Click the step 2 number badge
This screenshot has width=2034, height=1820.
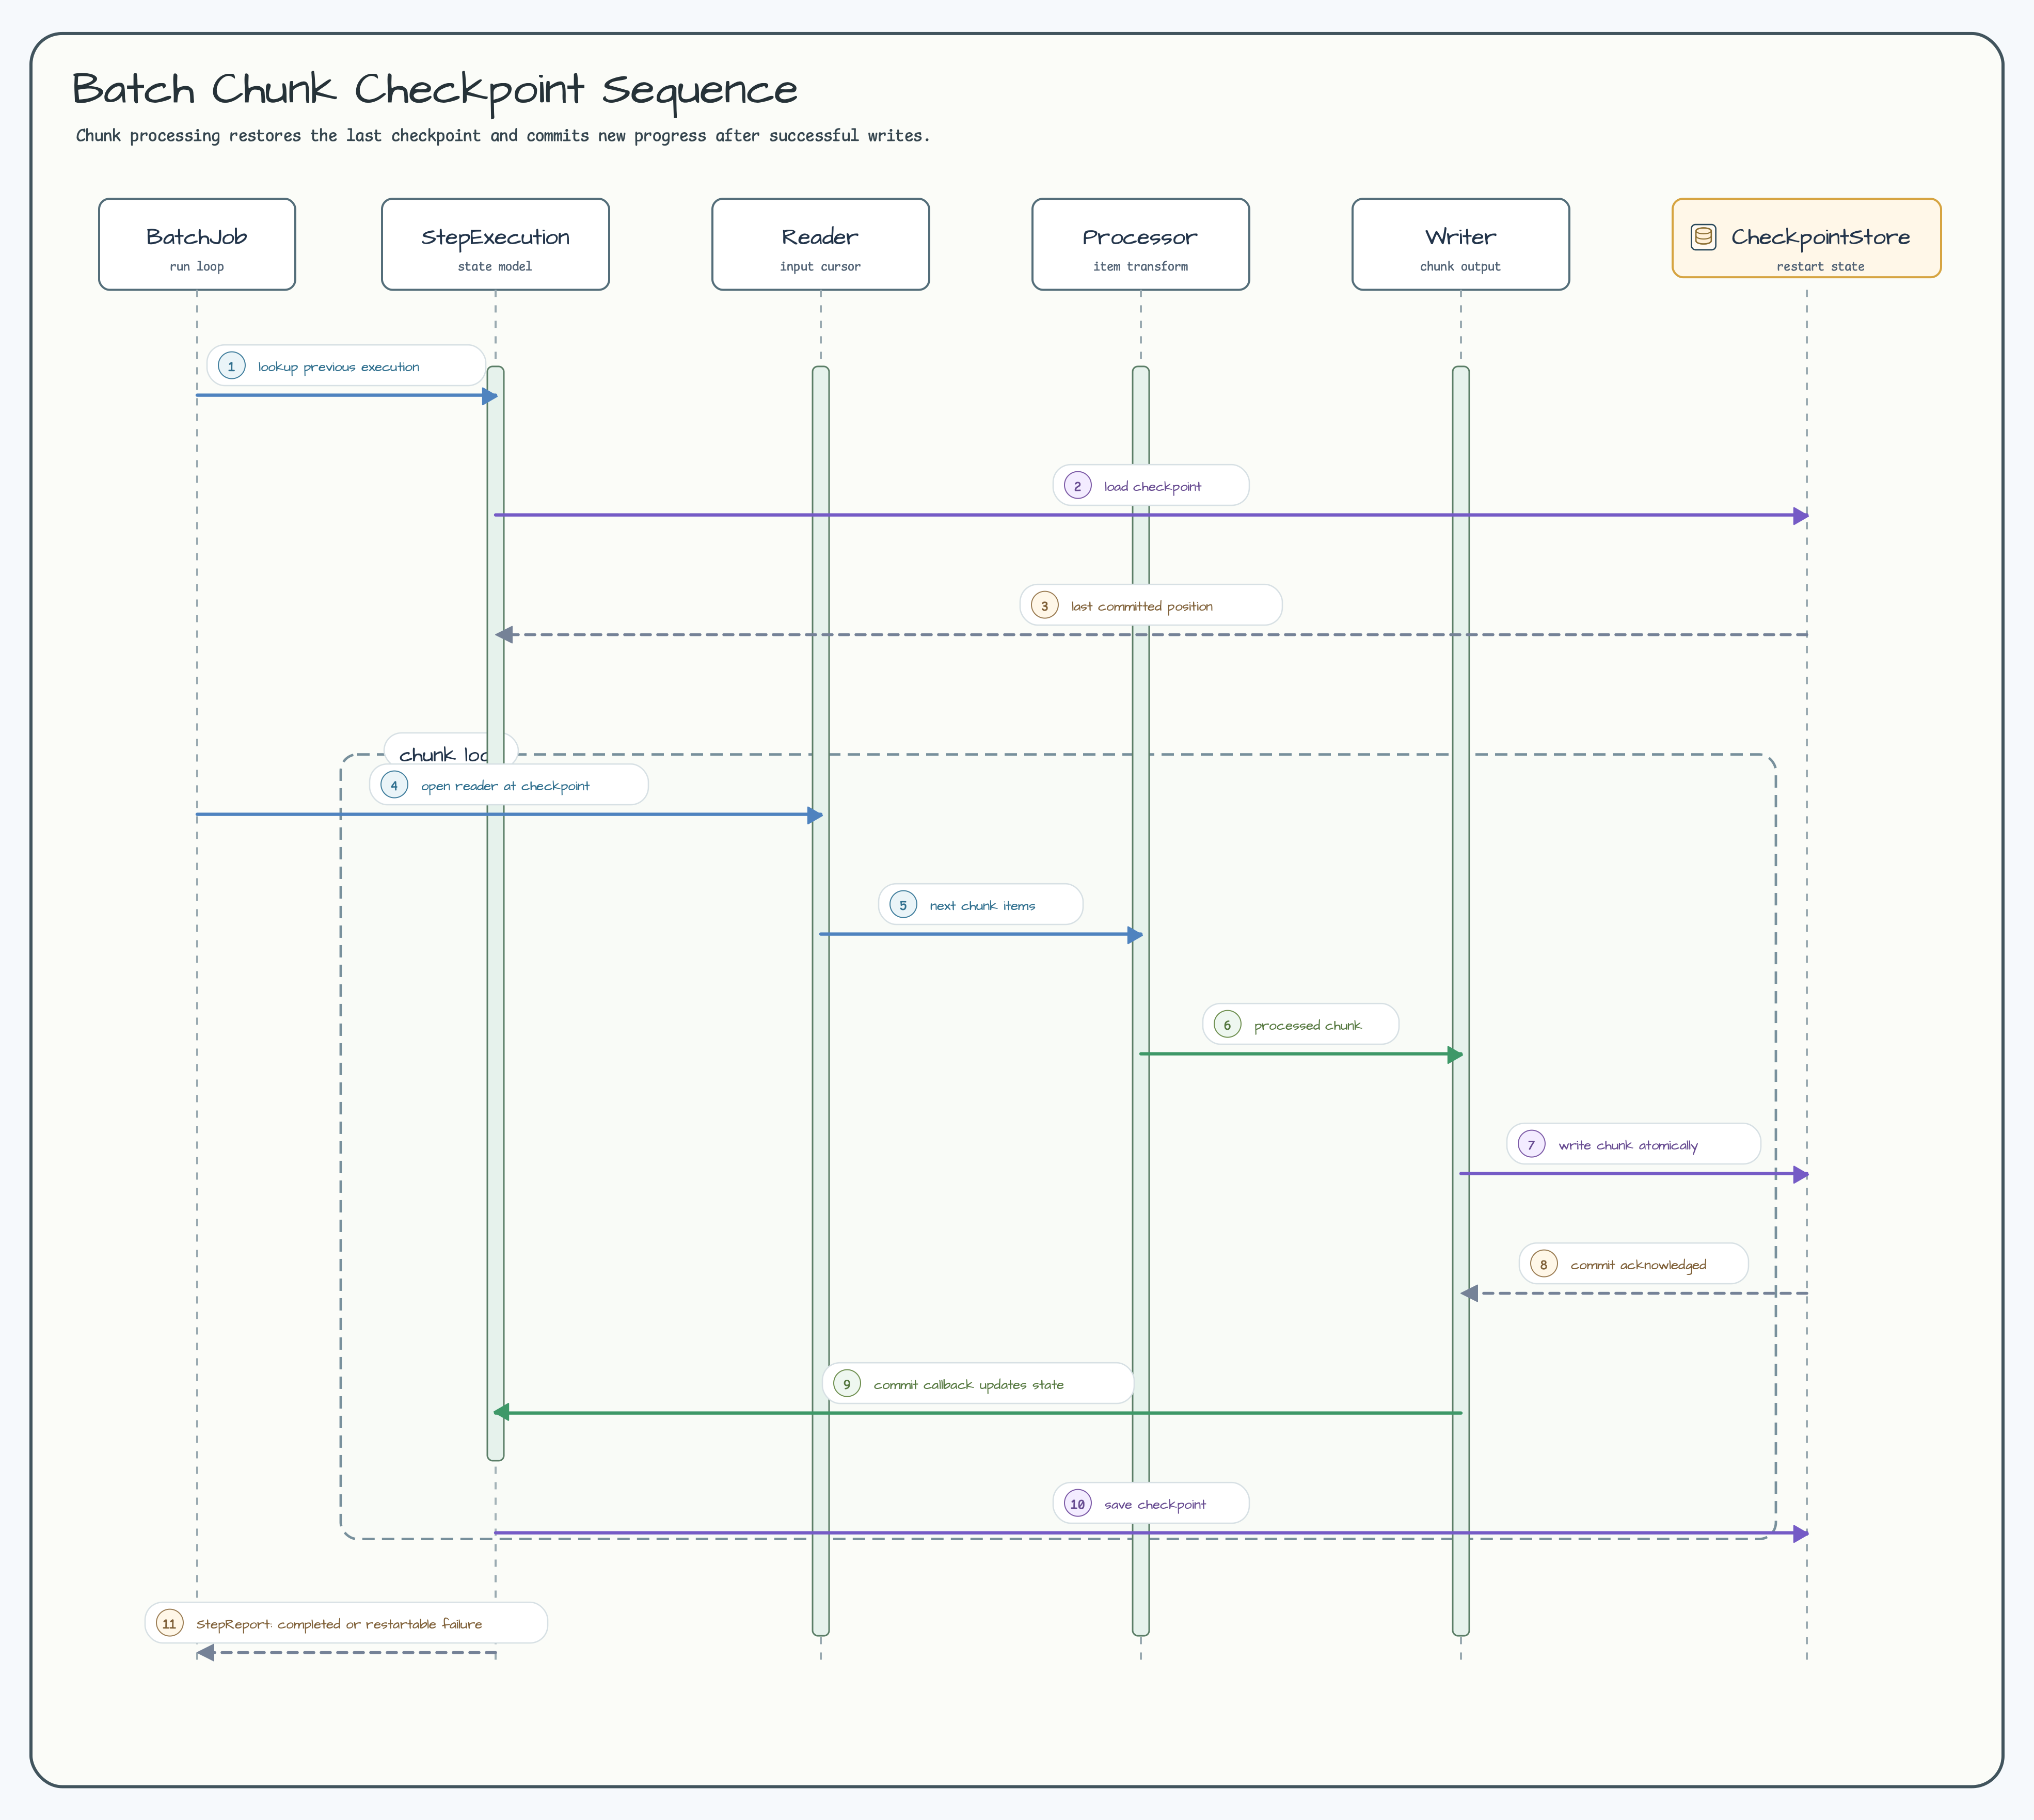(x=1077, y=485)
